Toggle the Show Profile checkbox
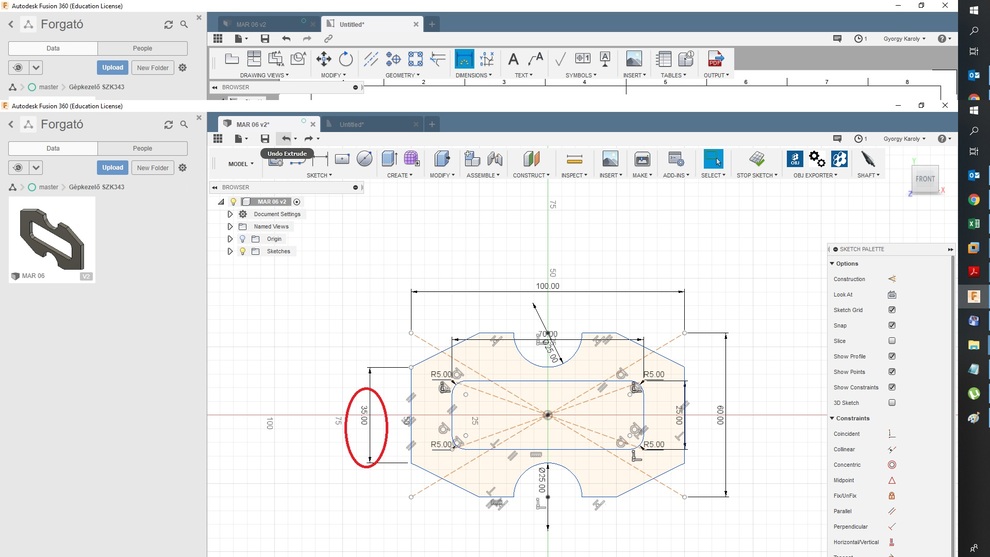990x557 pixels. (892, 356)
